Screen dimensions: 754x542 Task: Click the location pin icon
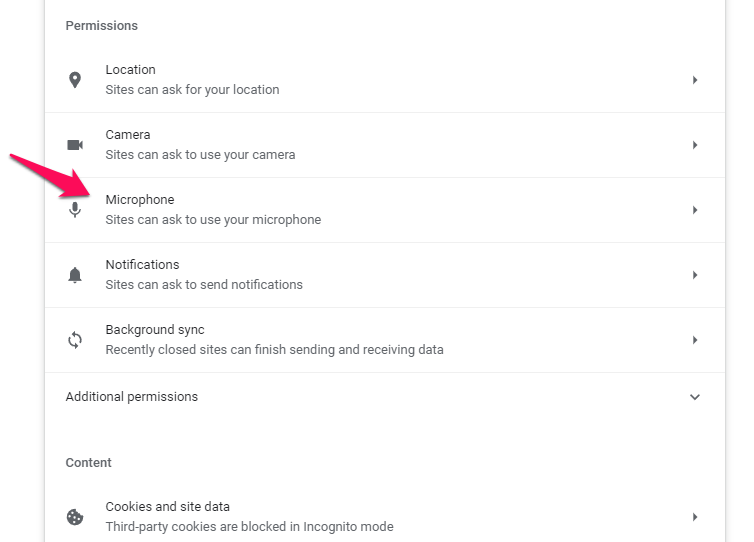75,80
